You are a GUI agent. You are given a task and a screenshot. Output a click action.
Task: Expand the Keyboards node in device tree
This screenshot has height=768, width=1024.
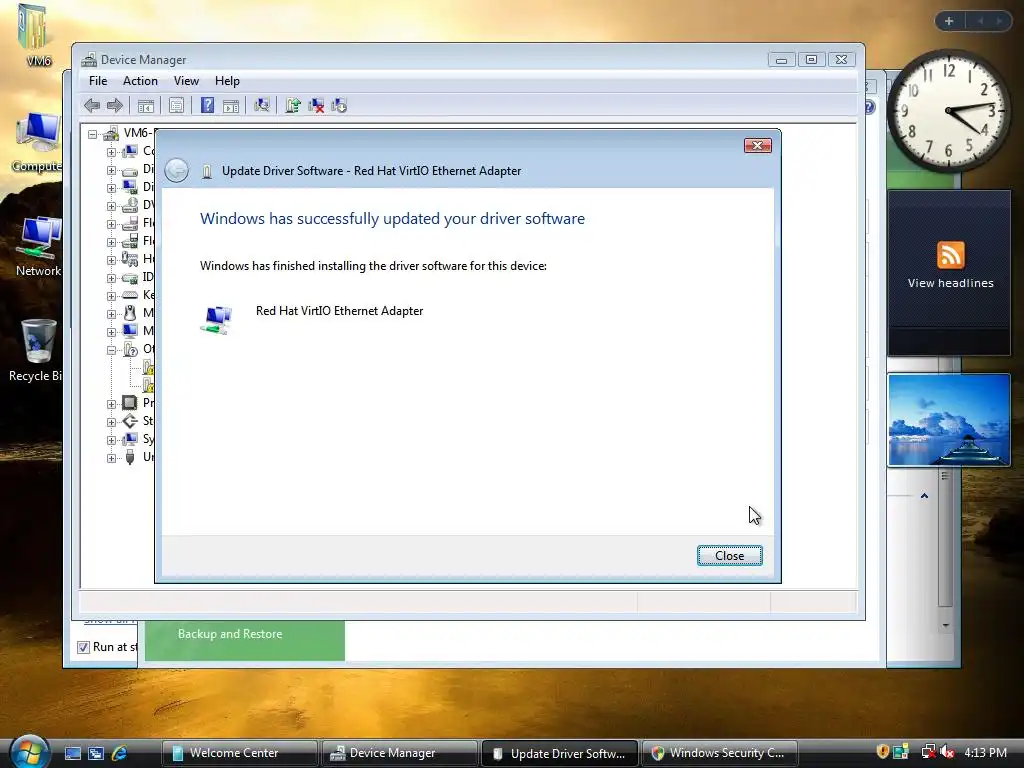111,296
